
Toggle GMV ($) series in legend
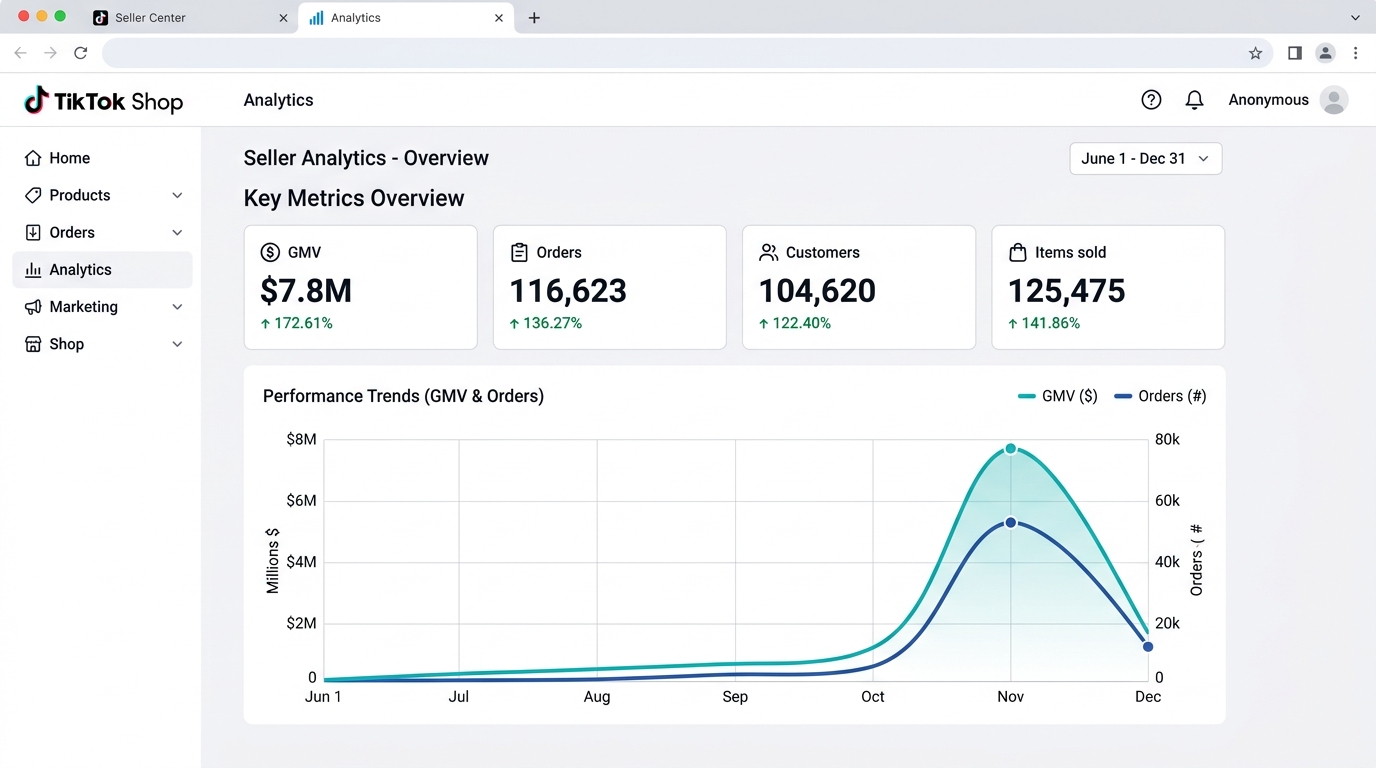1057,396
